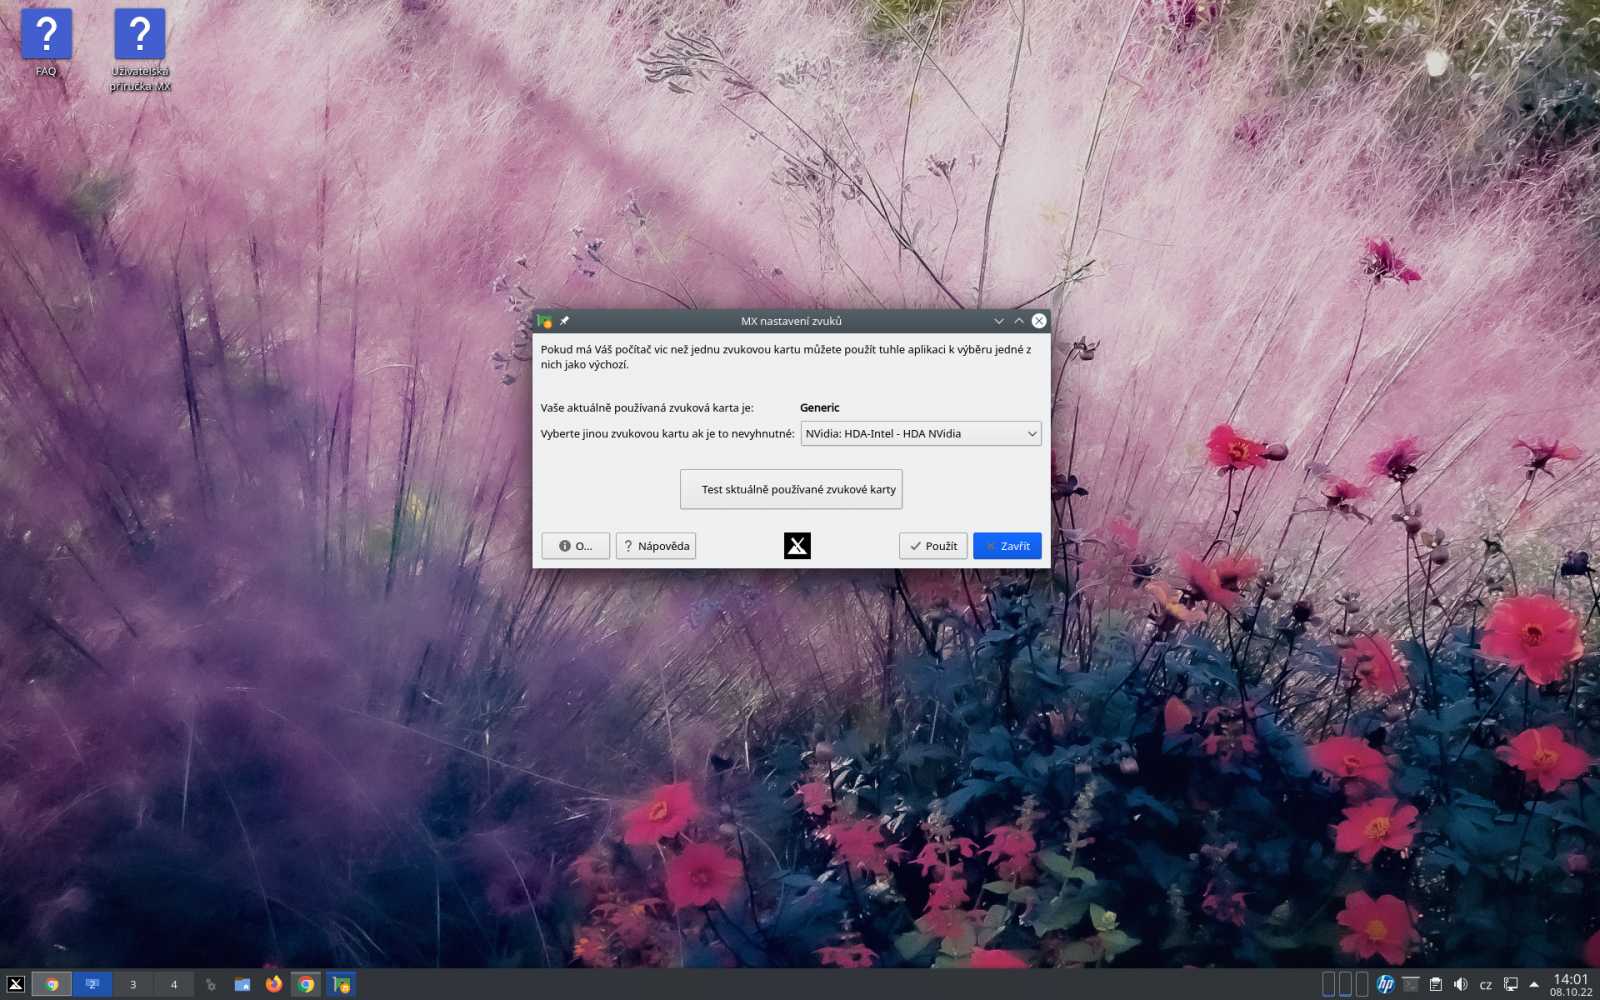Open the volume control in the tray

(1461, 984)
